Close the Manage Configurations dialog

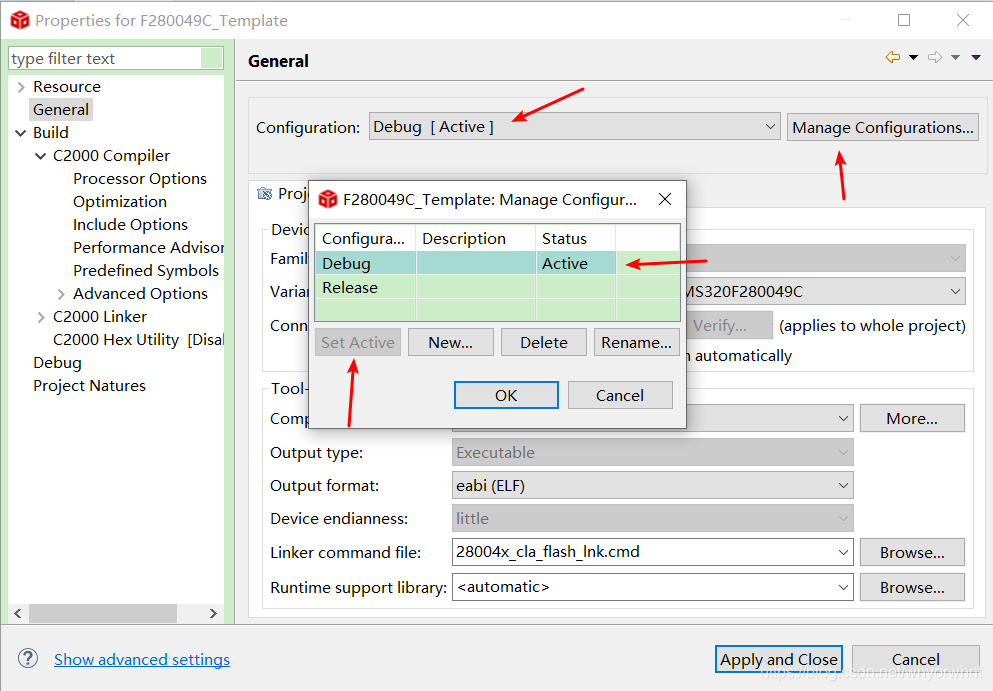[x=665, y=200]
